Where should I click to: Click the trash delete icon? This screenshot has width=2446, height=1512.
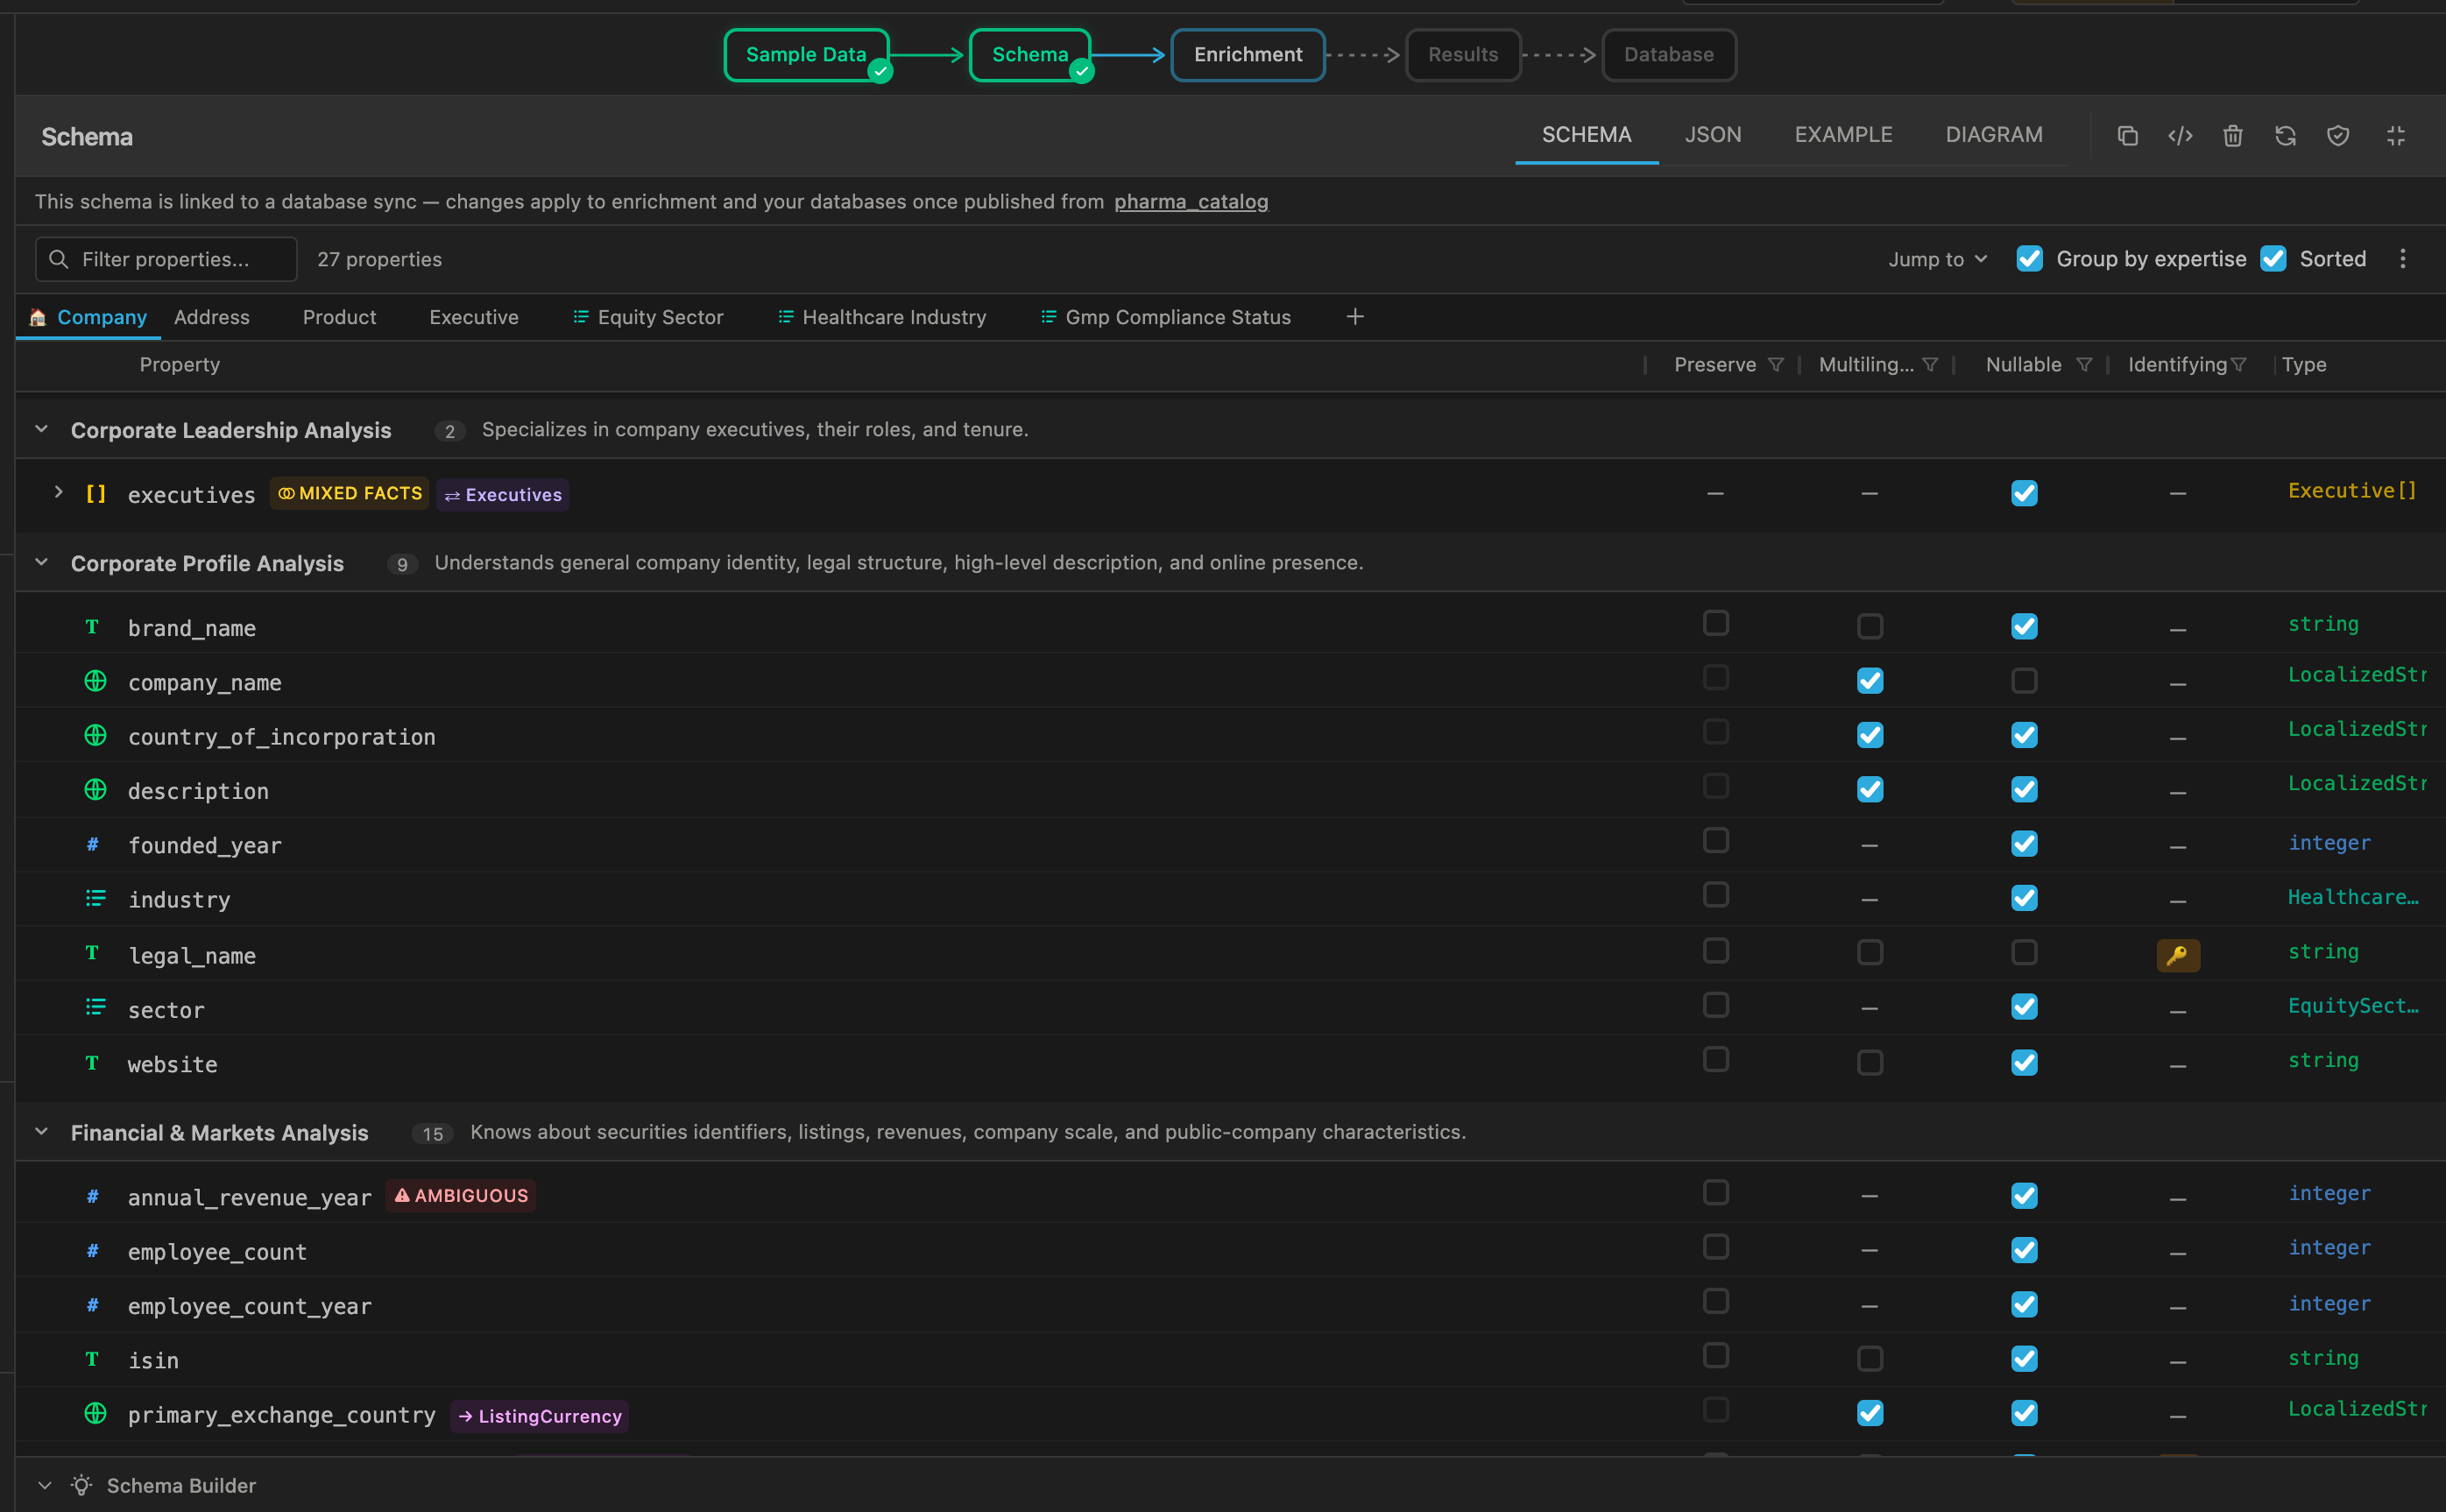tap(2232, 136)
